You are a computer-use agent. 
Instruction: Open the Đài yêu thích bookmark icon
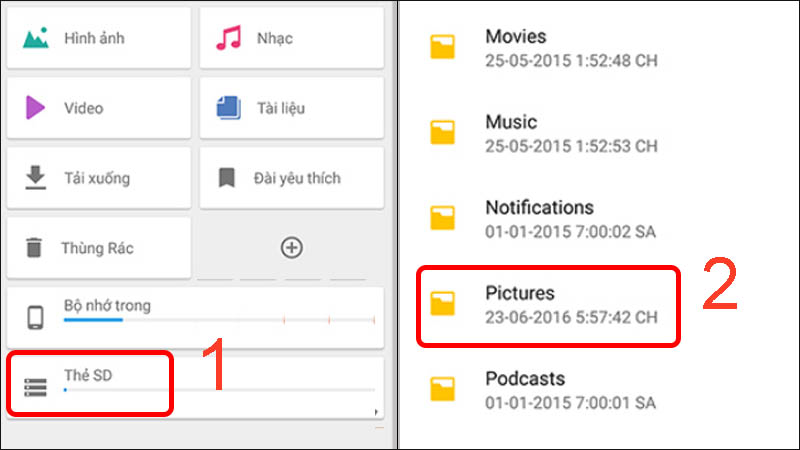click(x=227, y=178)
